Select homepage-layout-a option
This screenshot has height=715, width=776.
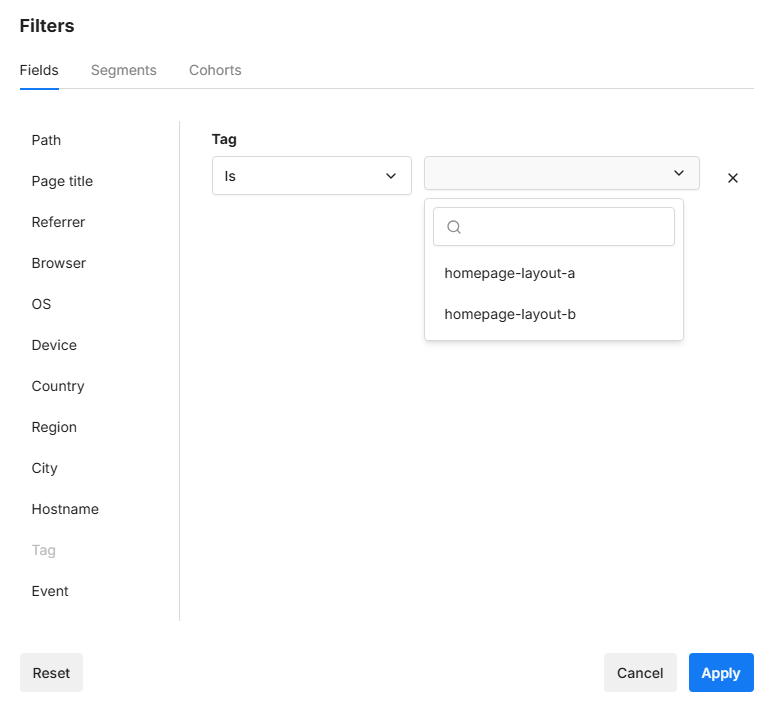click(509, 273)
